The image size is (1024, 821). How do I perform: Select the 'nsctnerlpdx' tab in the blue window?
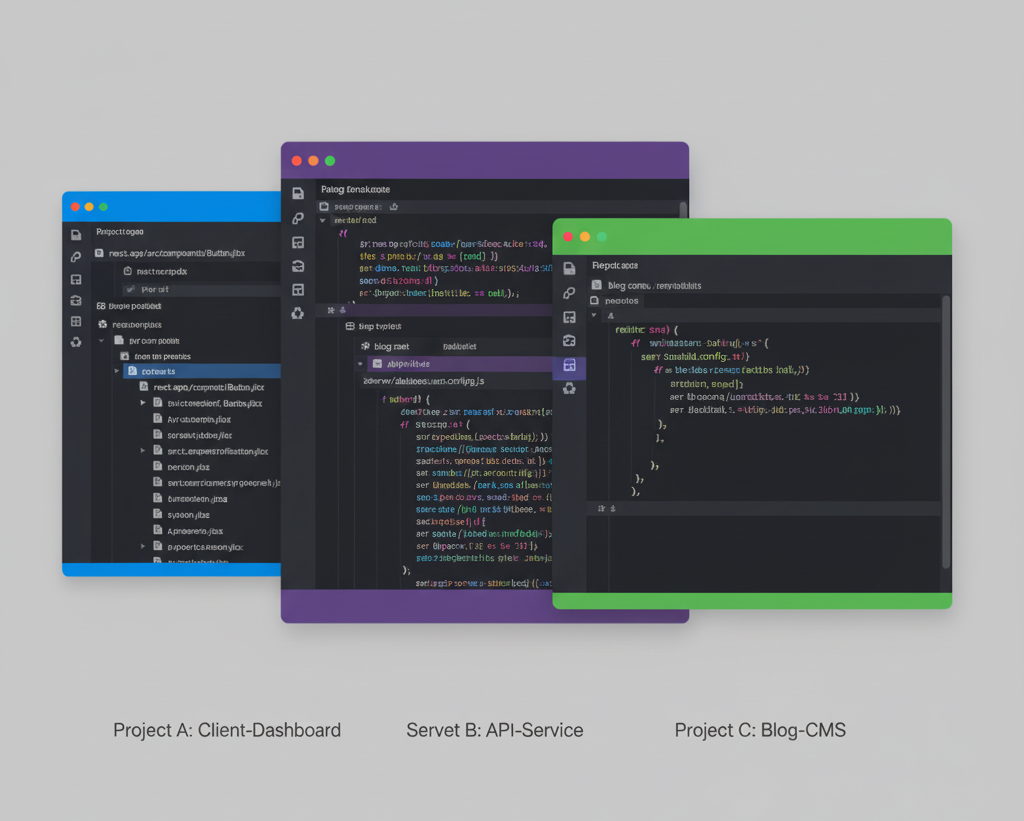coord(155,271)
